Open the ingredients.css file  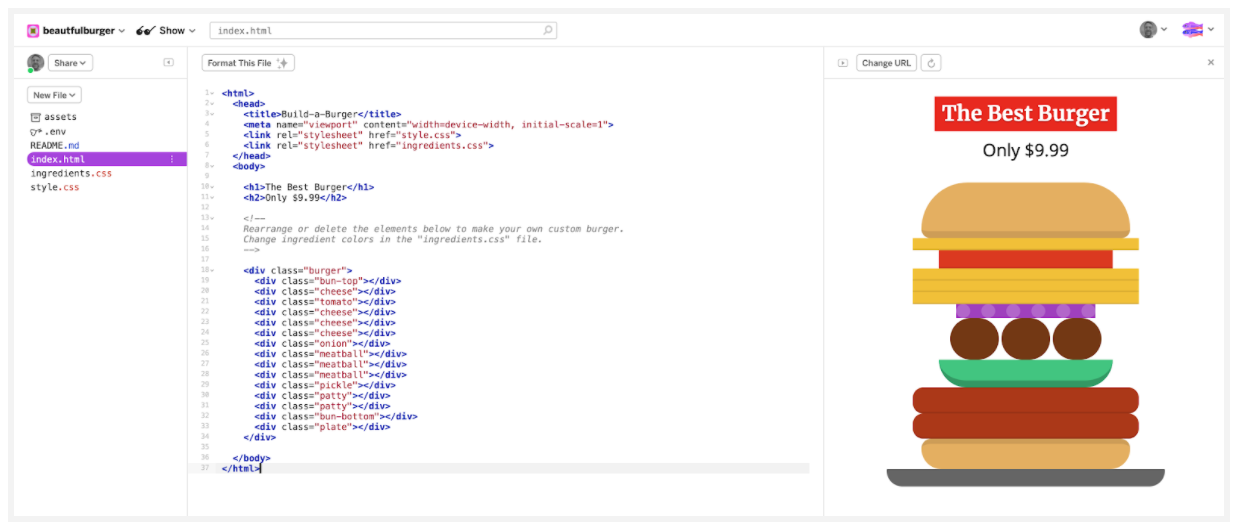(71, 173)
